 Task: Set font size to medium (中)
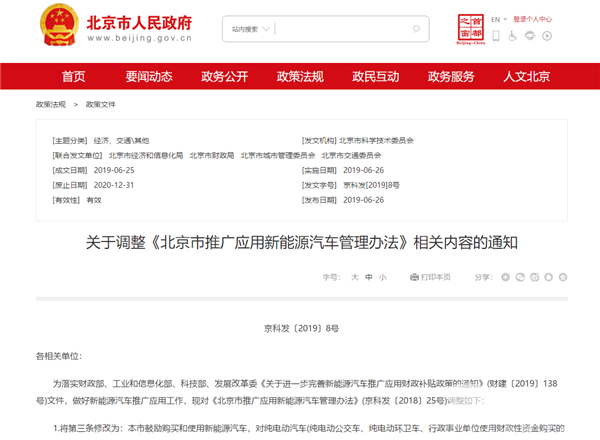[369, 276]
